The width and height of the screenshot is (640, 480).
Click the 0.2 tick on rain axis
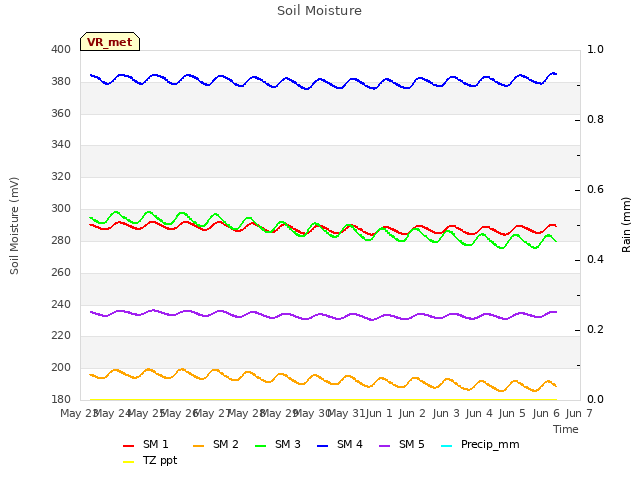pos(595,330)
